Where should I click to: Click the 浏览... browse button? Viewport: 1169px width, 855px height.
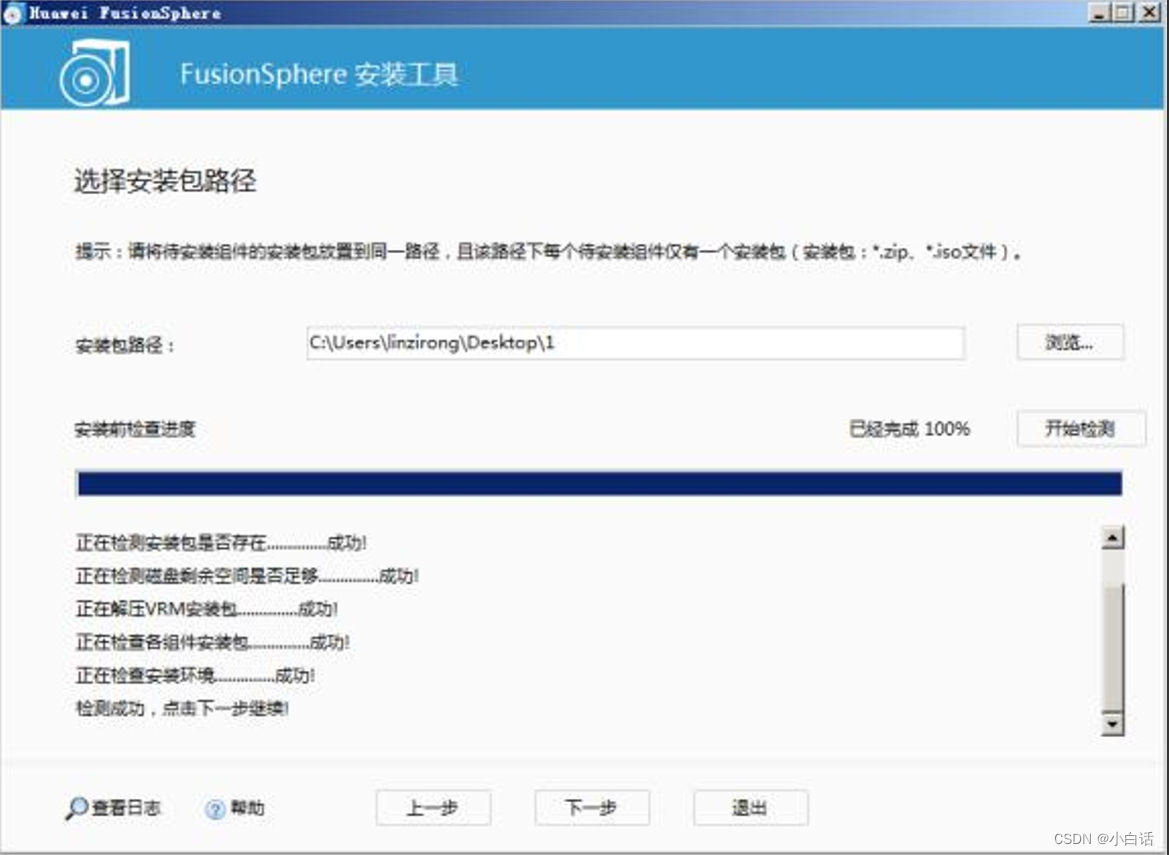[1070, 342]
